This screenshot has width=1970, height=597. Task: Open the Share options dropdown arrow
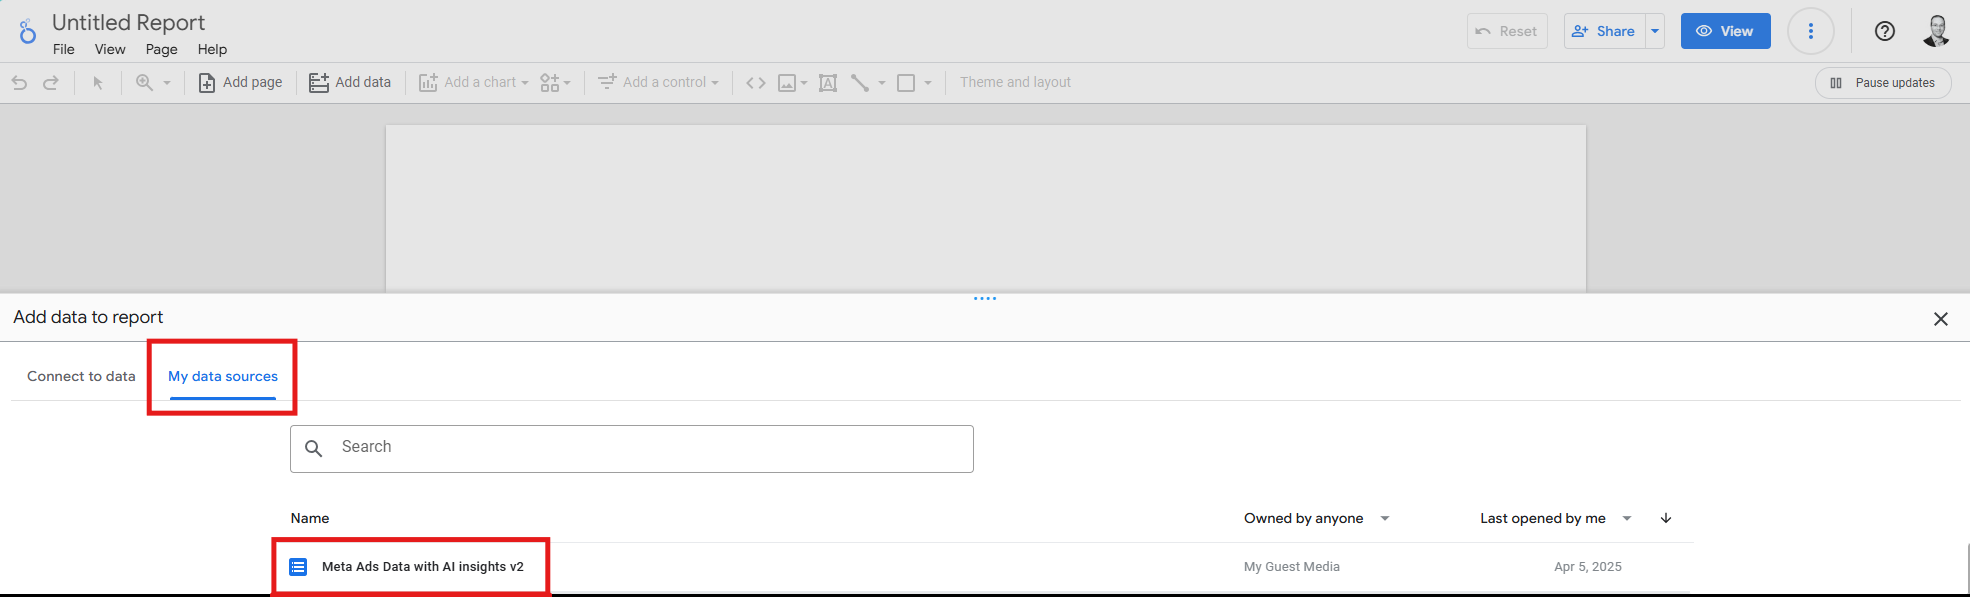click(x=1655, y=31)
